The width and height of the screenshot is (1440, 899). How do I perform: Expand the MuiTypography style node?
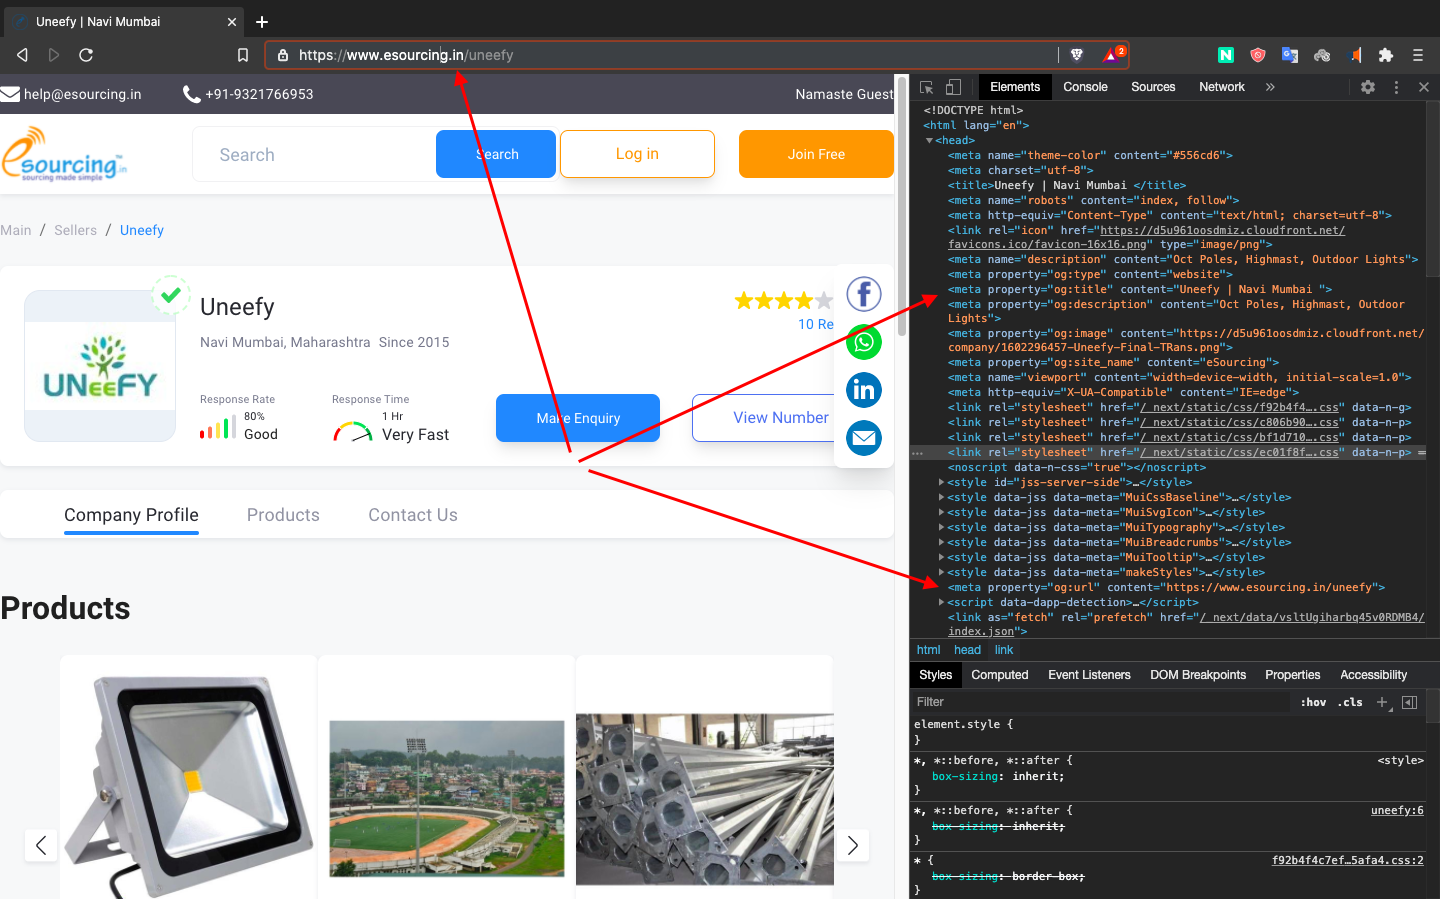(941, 528)
